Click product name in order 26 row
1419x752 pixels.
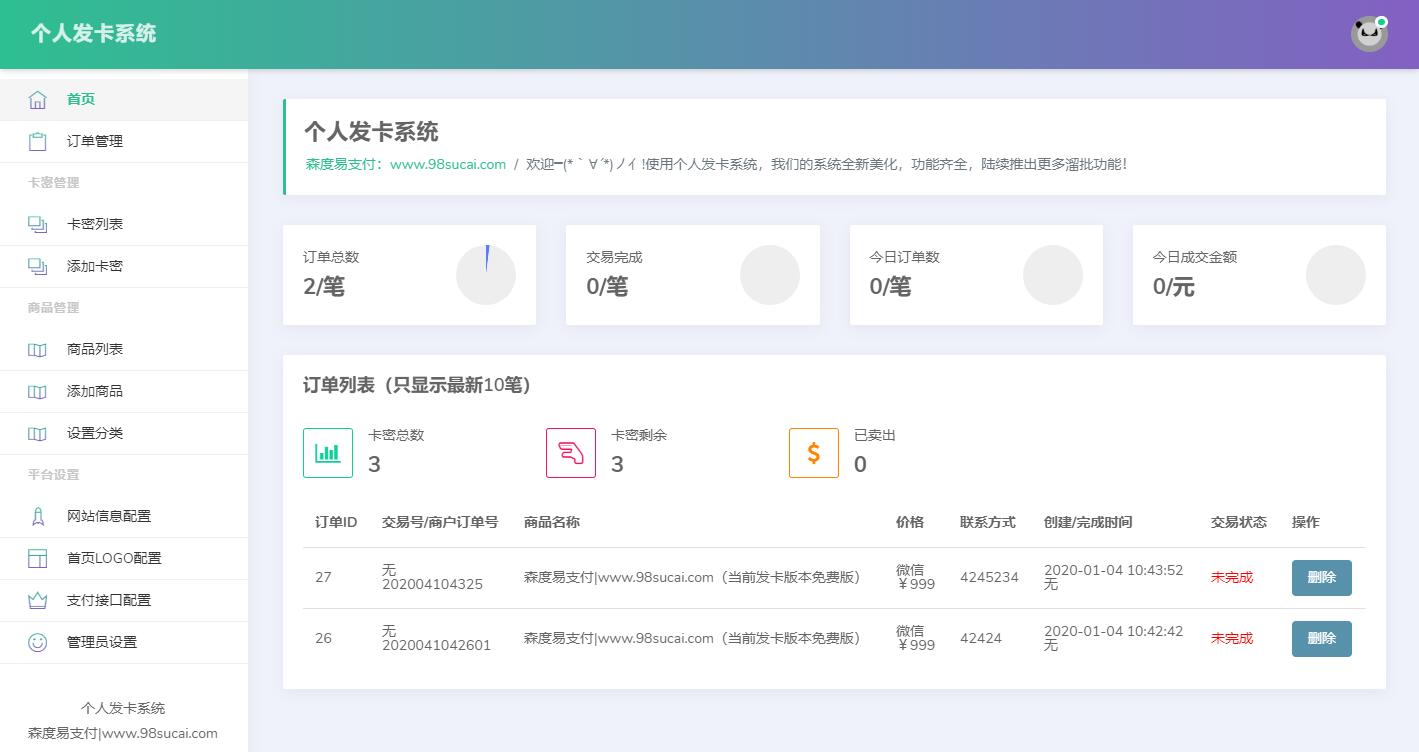click(x=692, y=638)
